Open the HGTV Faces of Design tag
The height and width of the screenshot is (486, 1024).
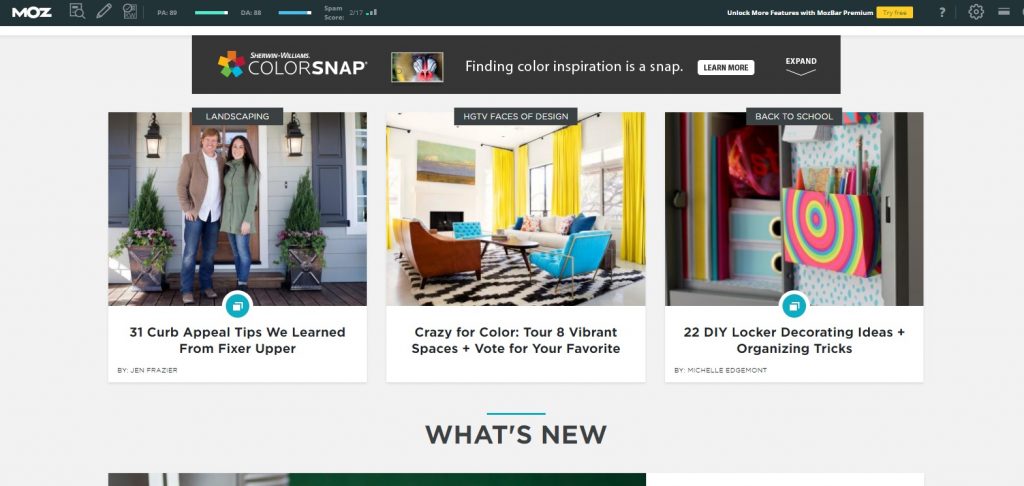(516, 116)
